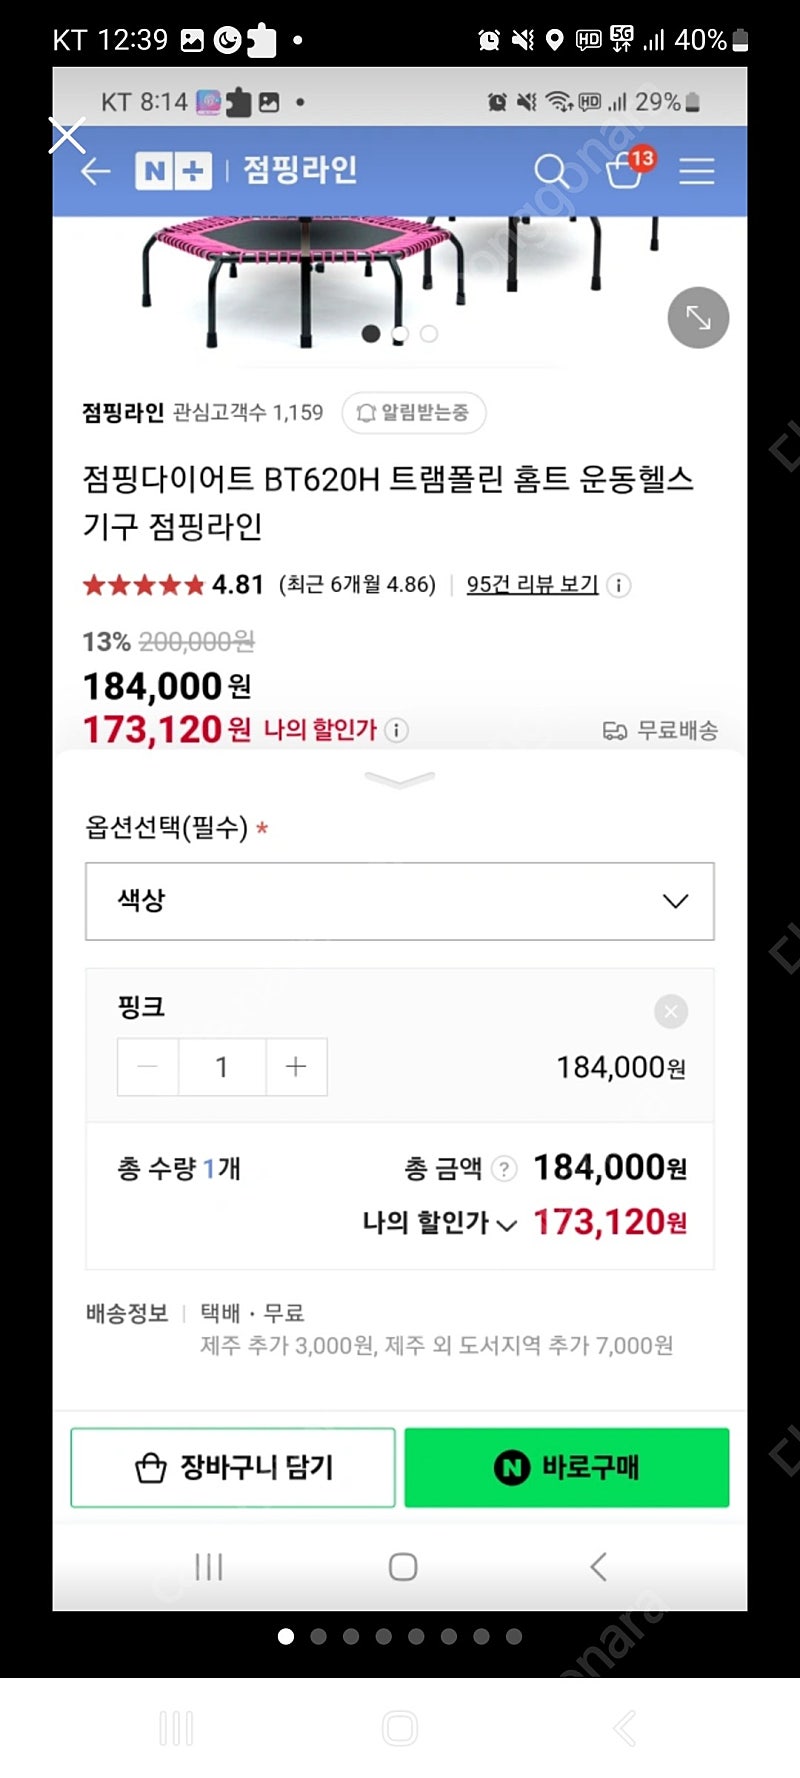Tap the 장바구니 담기 button
Image resolution: width=800 pixels, height=1778 pixels.
(x=233, y=1467)
